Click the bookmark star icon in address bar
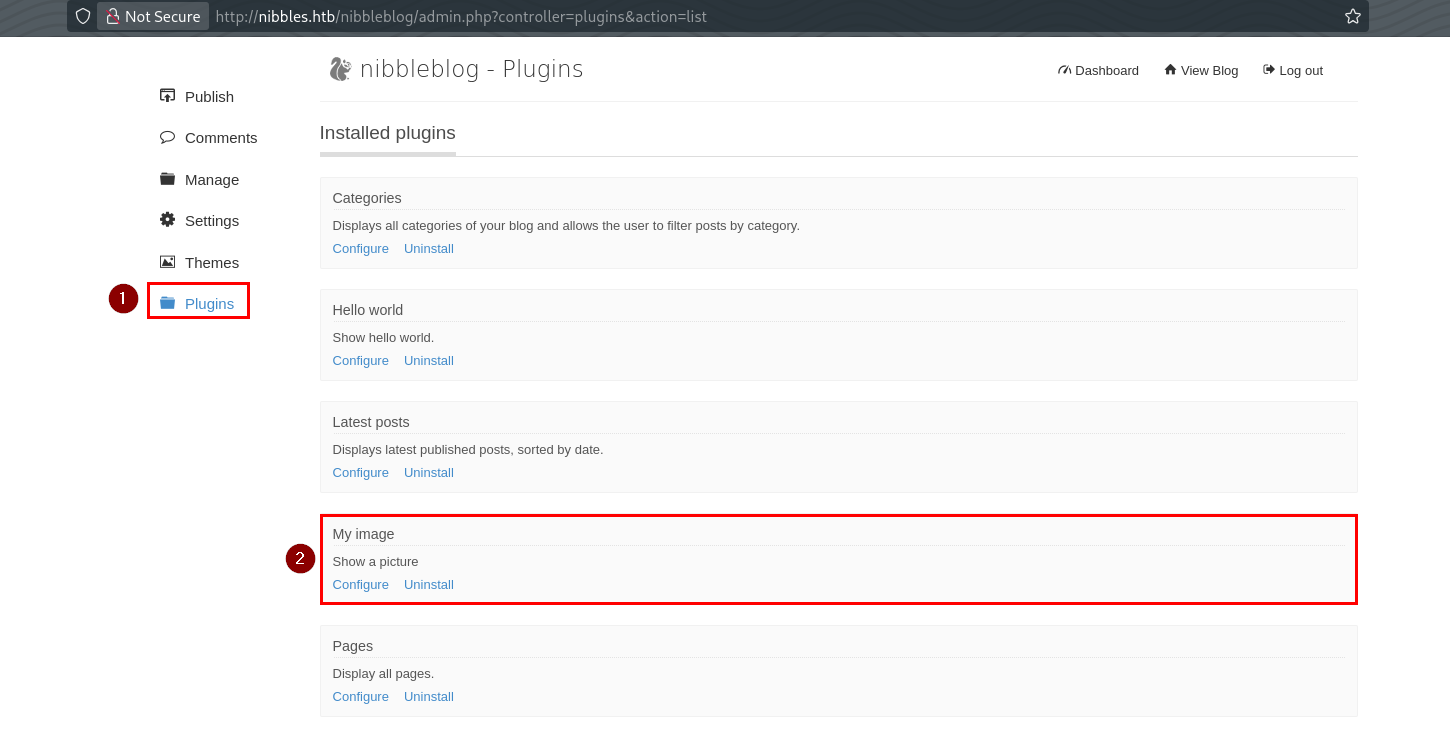 pos(1352,16)
